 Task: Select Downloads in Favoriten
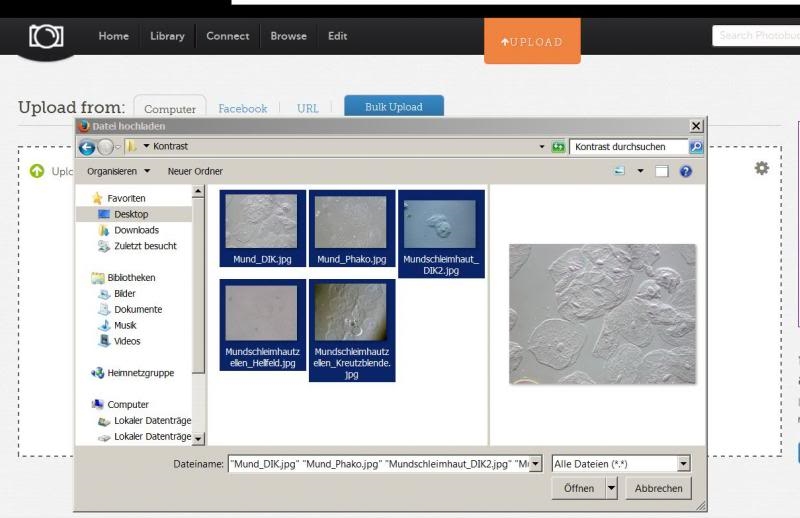[x=136, y=230]
